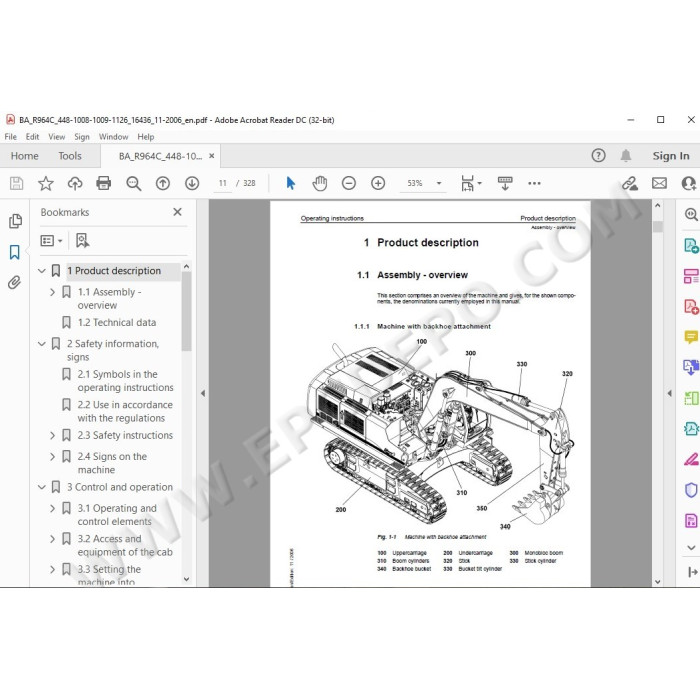Click the document vertical scrollbar thumb

click(658, 226)
